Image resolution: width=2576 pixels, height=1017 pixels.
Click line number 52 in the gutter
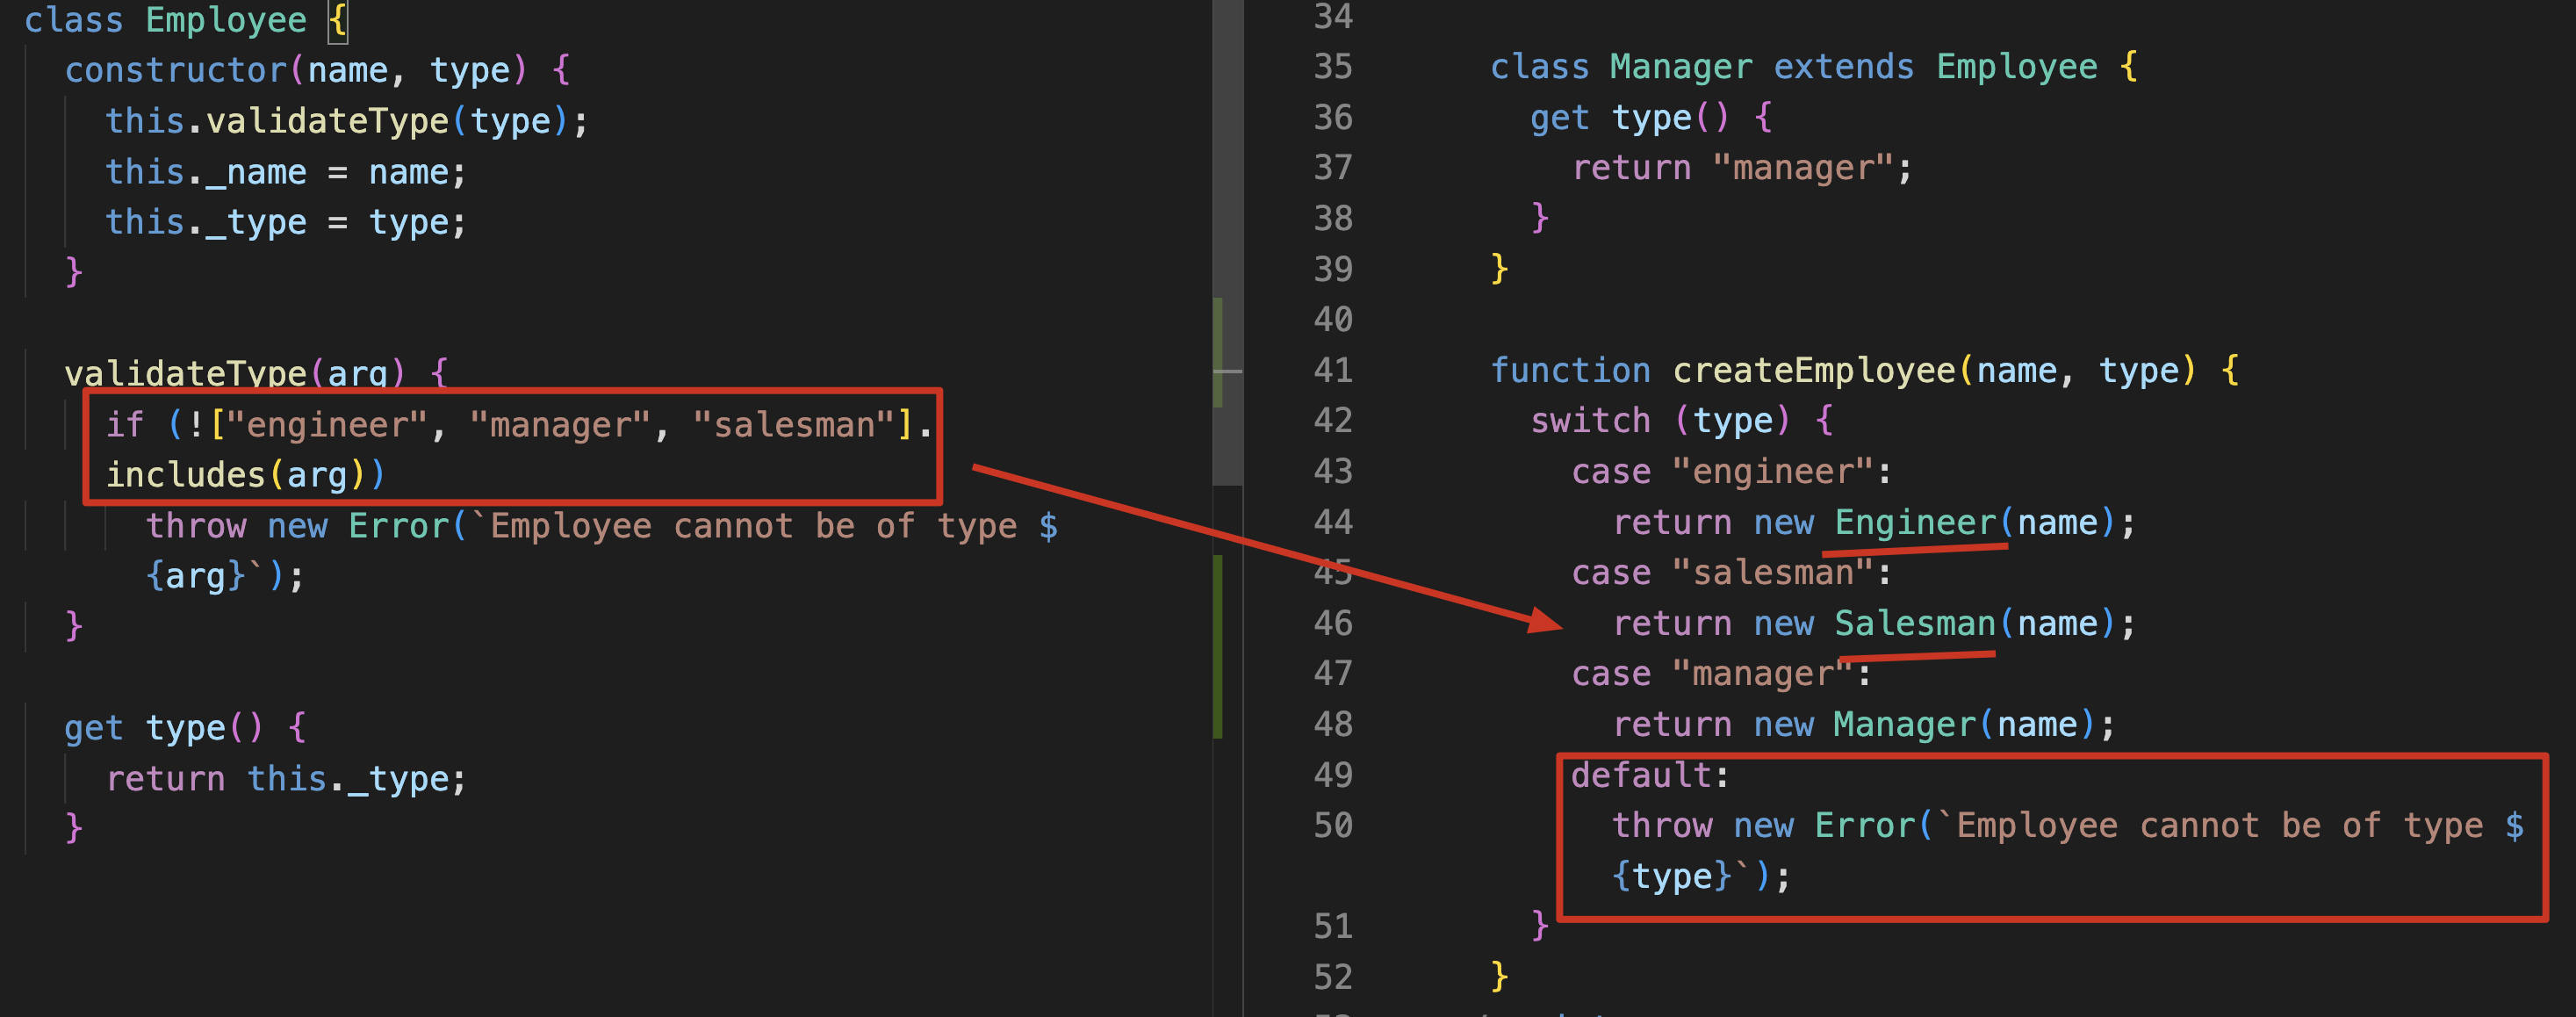click(x=1332, y=977)
